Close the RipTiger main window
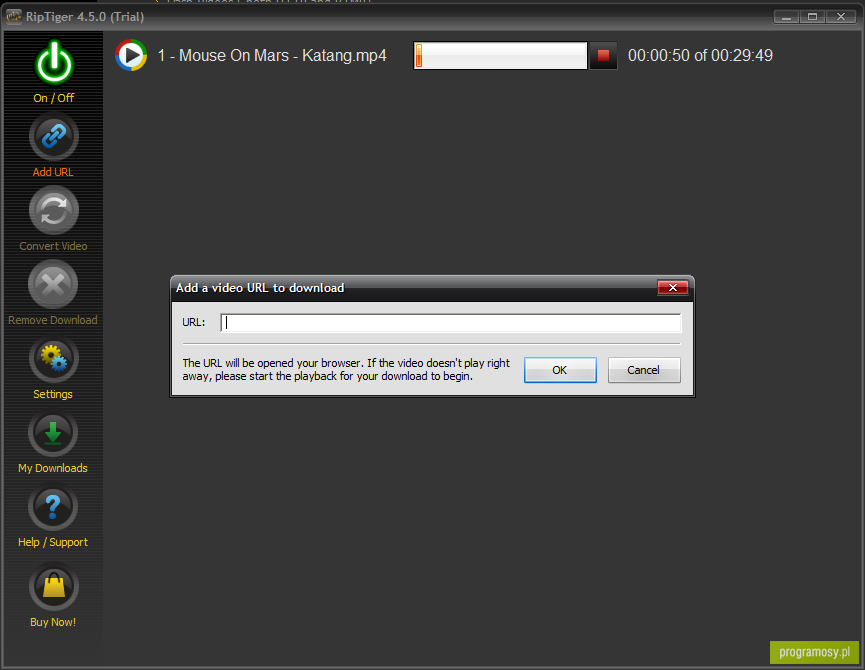The width and height of the screenshot is (865, 670). 841,17
